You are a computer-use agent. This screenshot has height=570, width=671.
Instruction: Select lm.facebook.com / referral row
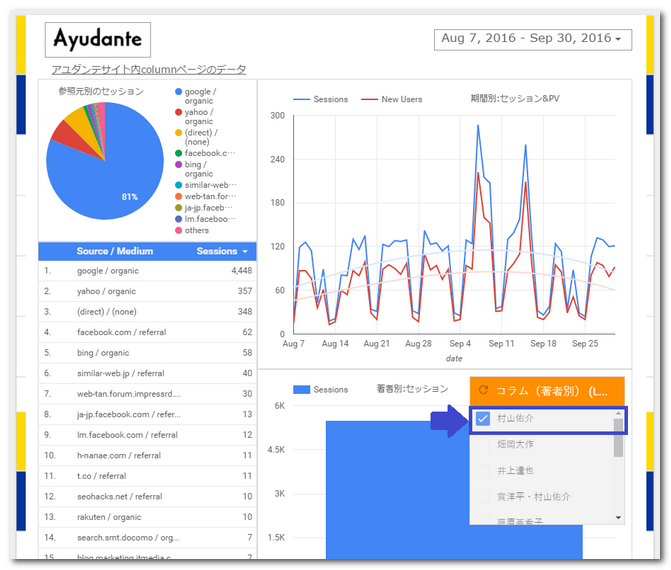point(148,435)
